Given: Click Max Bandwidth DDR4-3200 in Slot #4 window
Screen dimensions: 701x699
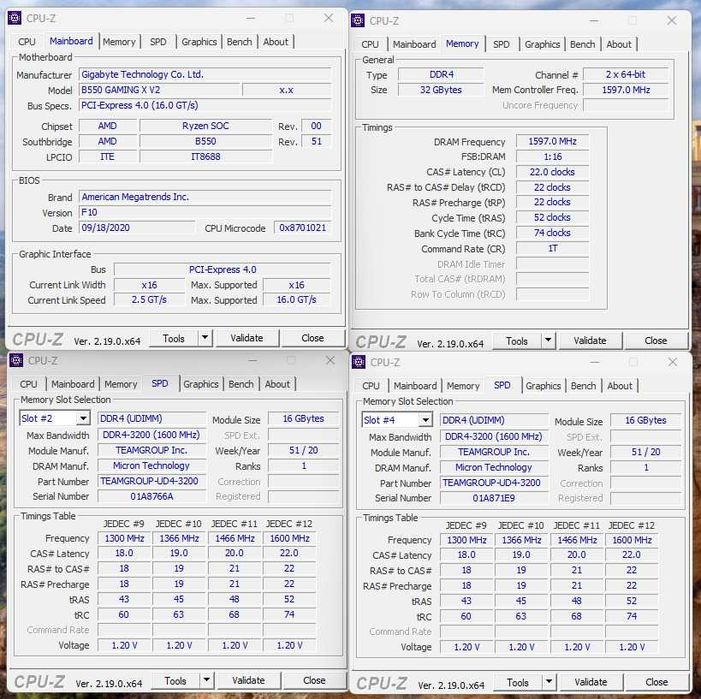Looking at the screenshot, I should click(x=494, y=437).
